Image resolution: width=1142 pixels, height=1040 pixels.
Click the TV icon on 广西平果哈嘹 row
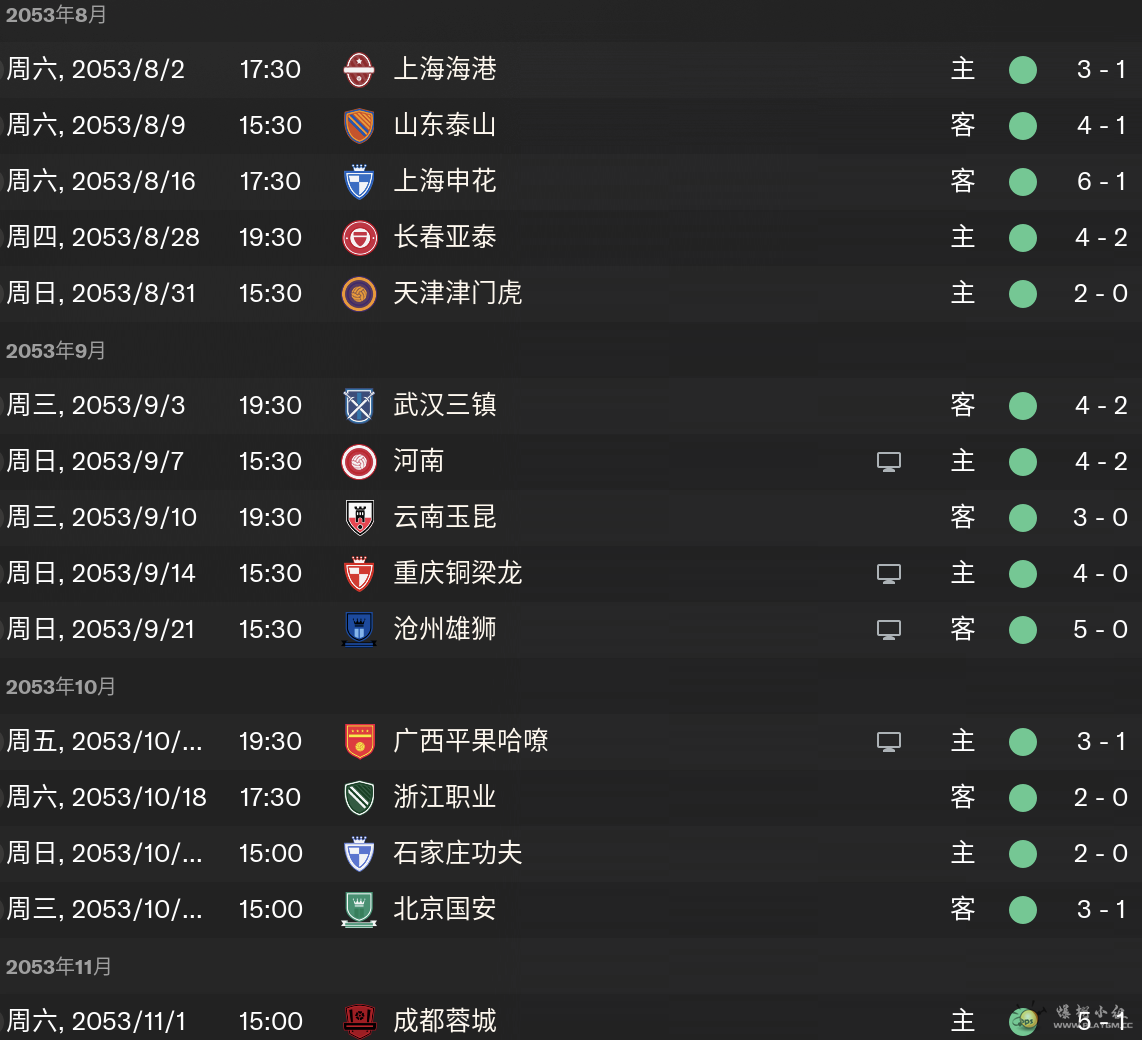889,742
